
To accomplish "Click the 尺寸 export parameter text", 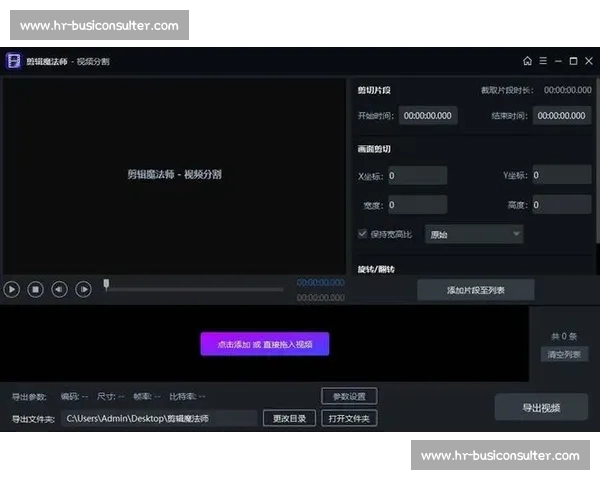I will coord(110,397).
